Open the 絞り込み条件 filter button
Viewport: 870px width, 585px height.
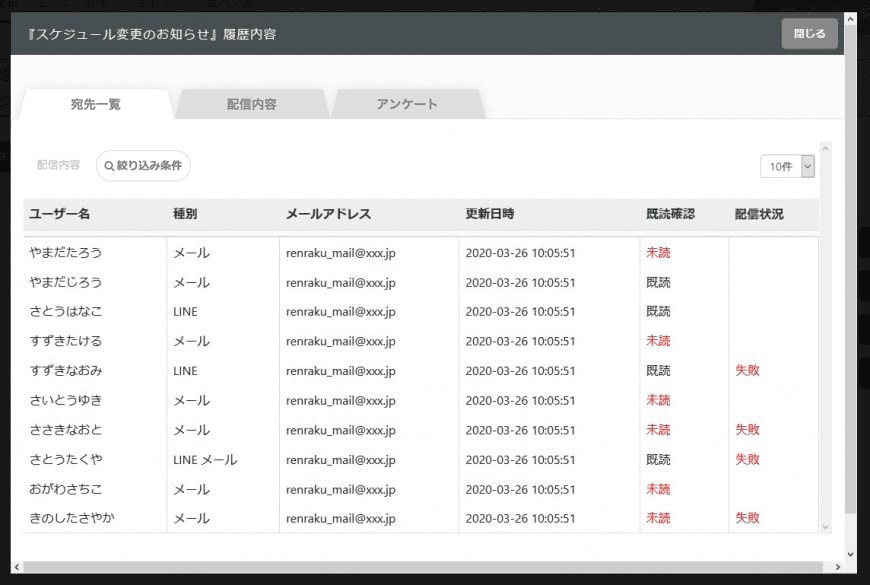pos(143,165)
